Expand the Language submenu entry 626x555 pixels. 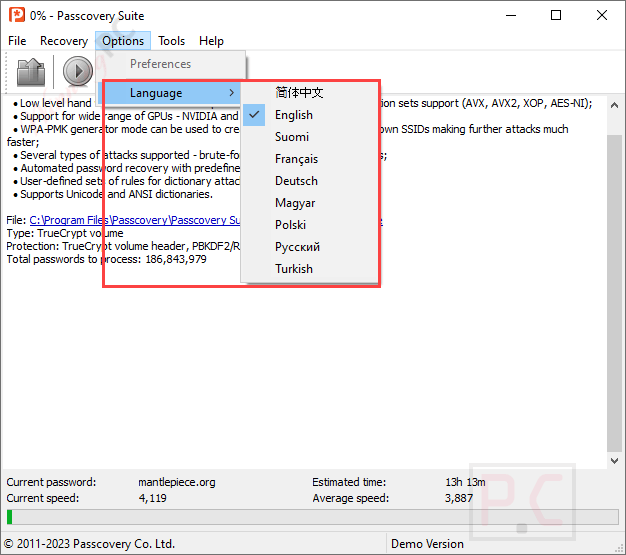click(169, 93)
